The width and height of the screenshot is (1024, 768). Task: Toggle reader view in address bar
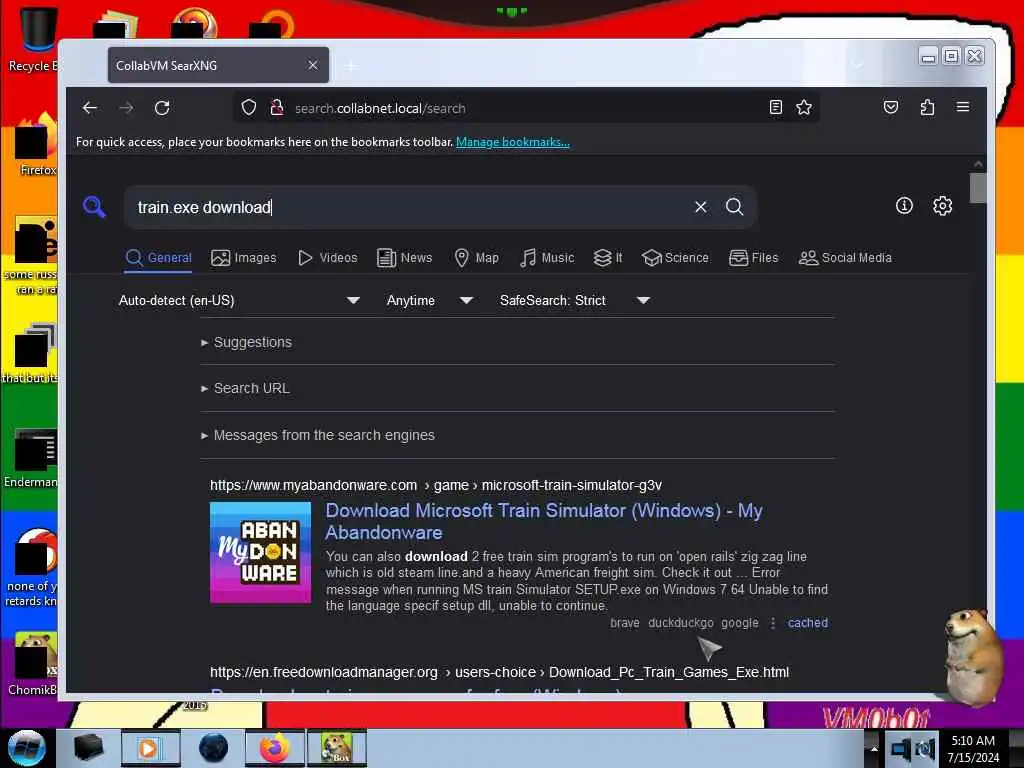(775, 107)
